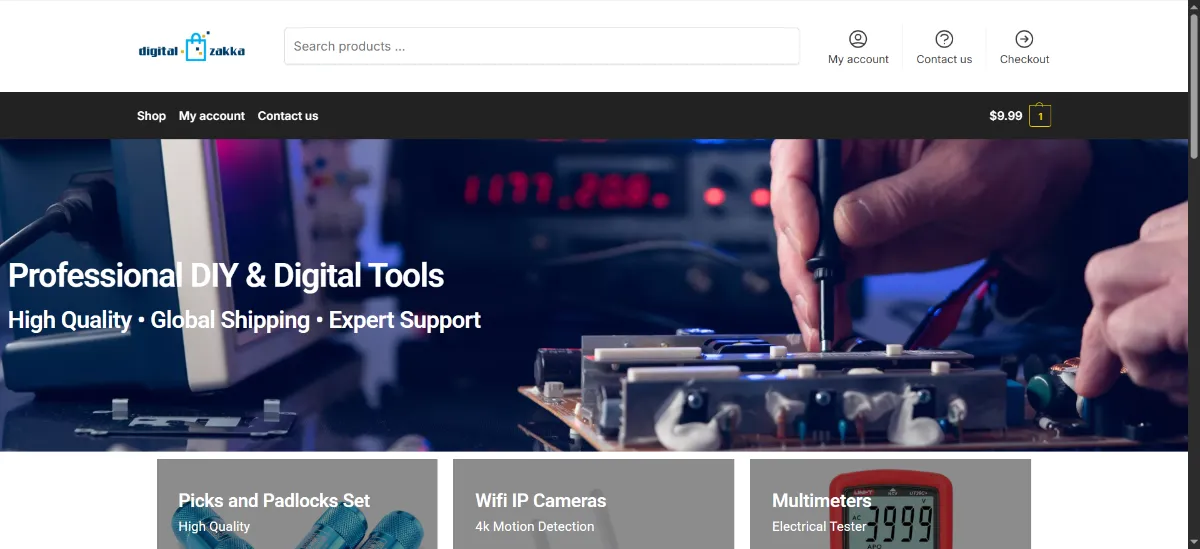The width and height of the screenshot is (1200, 549).
Task: Open Shop in the dark navigation bar
Action: (151, 116)
